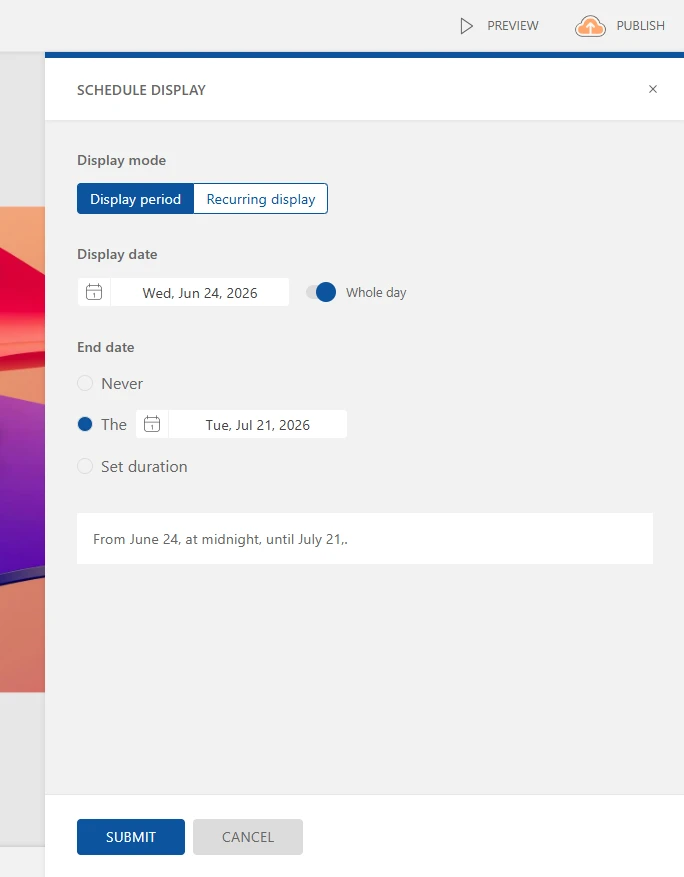Select the Display period mode

[135, 199]
